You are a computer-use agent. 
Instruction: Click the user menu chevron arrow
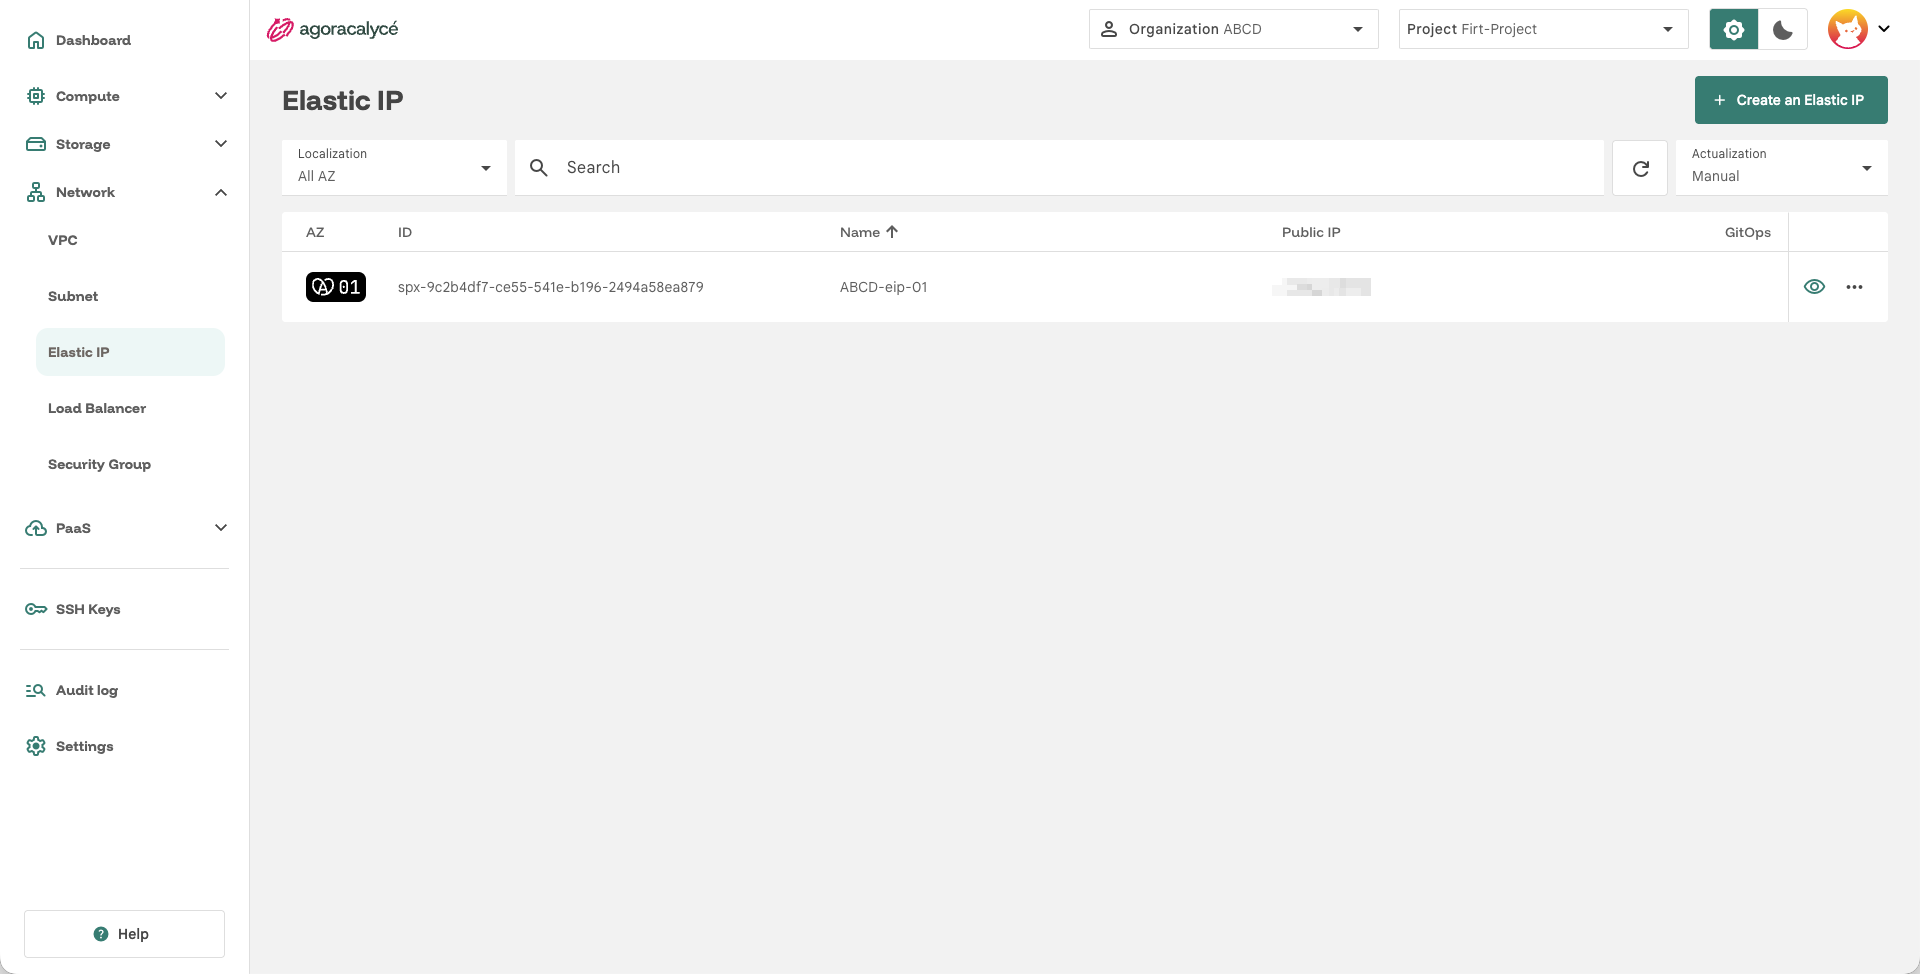(x=1884, y=29)
